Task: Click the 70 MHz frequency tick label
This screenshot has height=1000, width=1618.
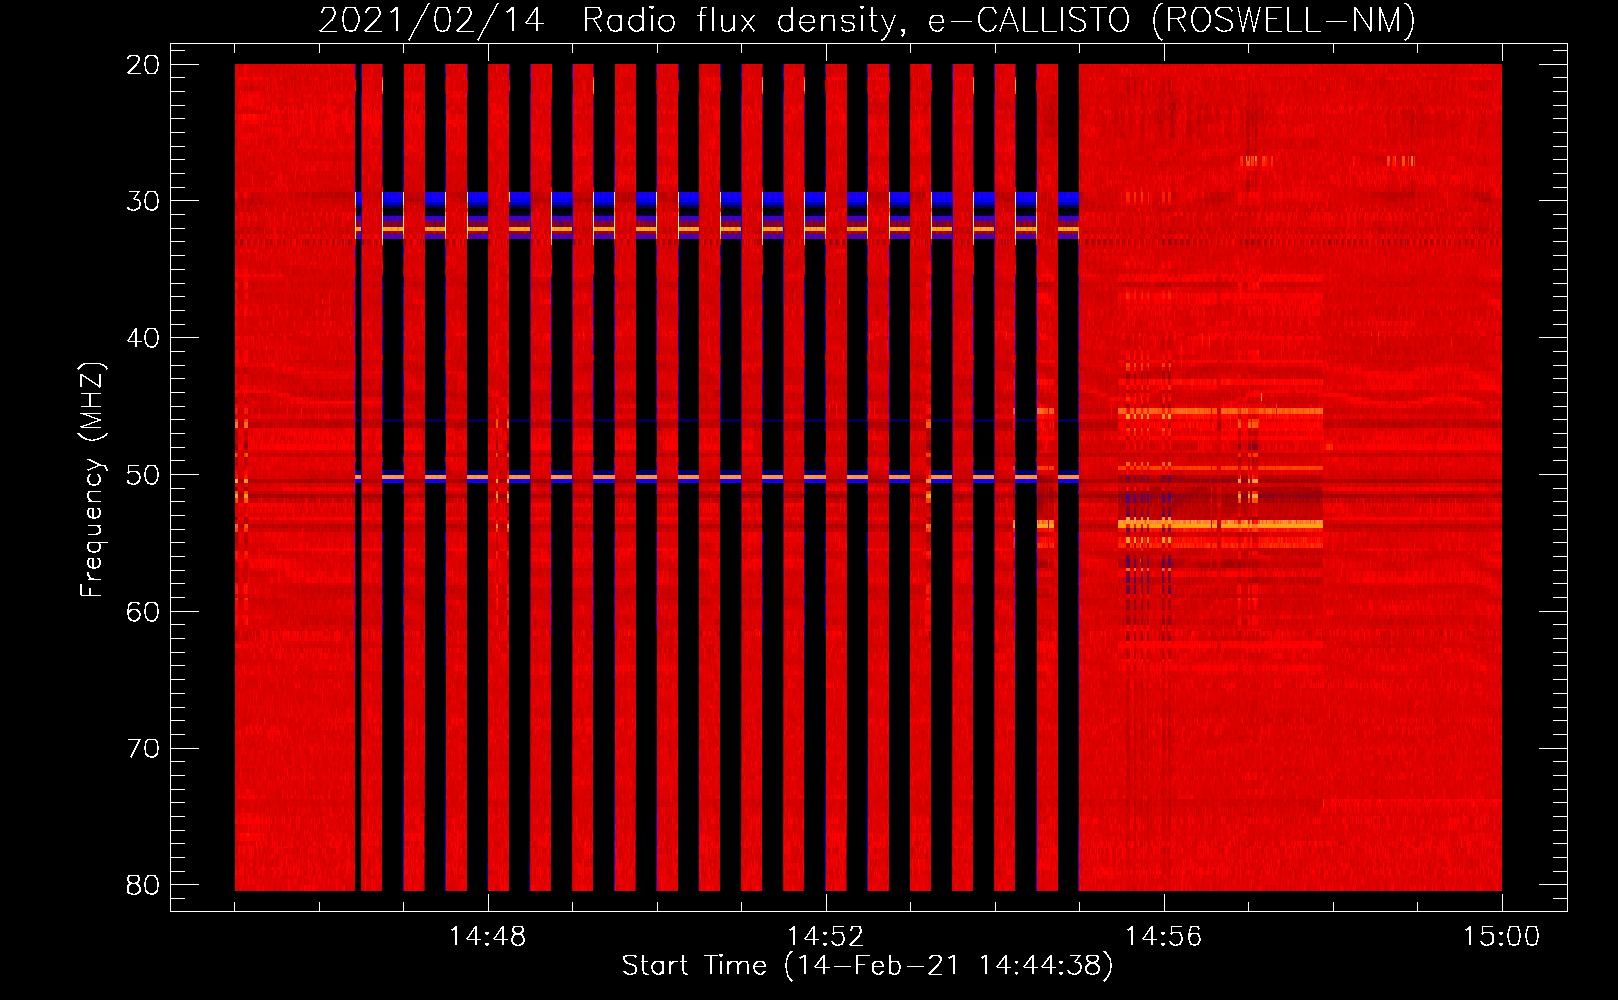Action: (x=144, y=748)
